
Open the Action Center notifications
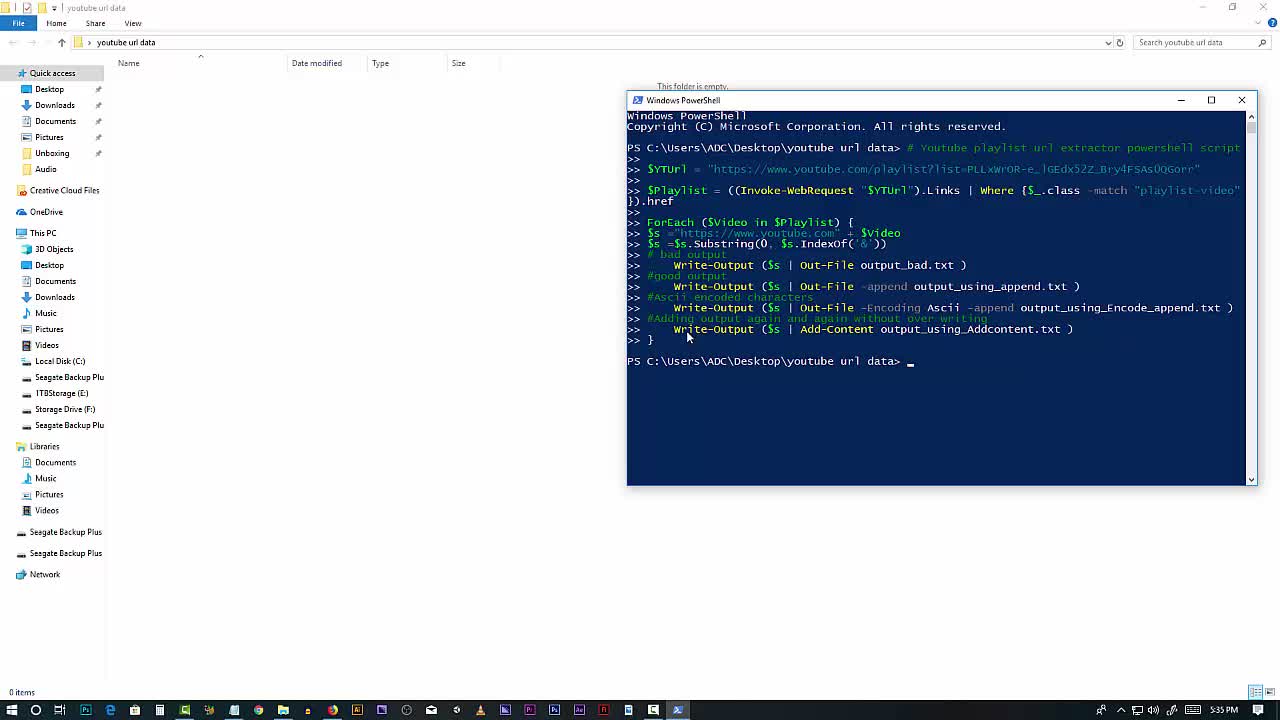[1259, 710]
